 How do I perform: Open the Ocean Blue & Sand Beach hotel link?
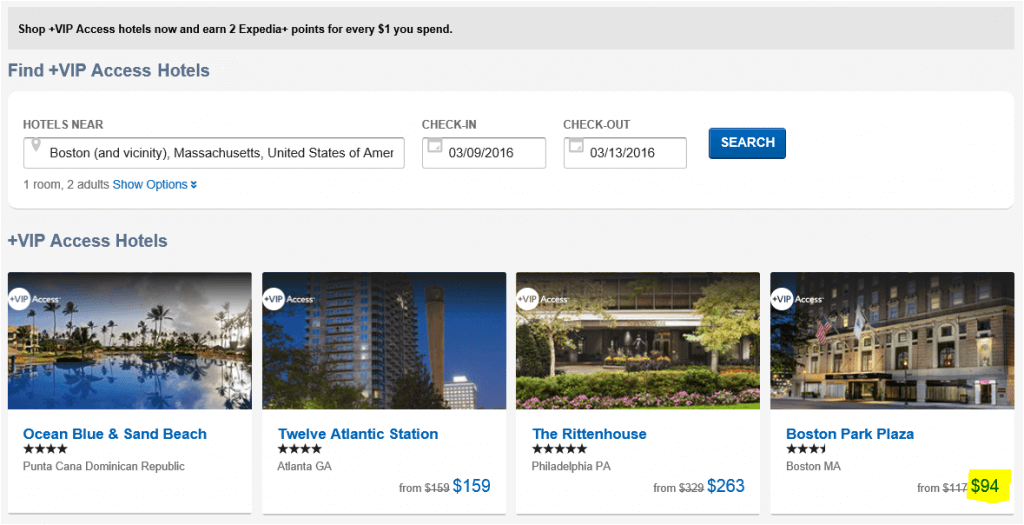(x=115, y=434)
